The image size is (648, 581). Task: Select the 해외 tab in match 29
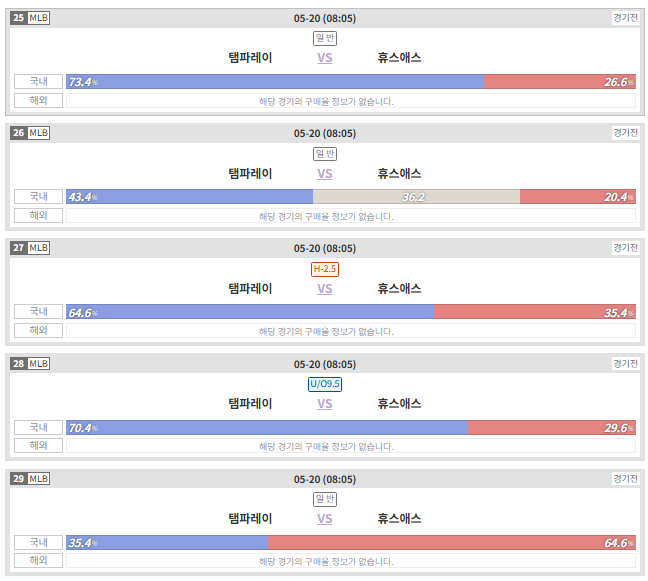coord(38,560)
